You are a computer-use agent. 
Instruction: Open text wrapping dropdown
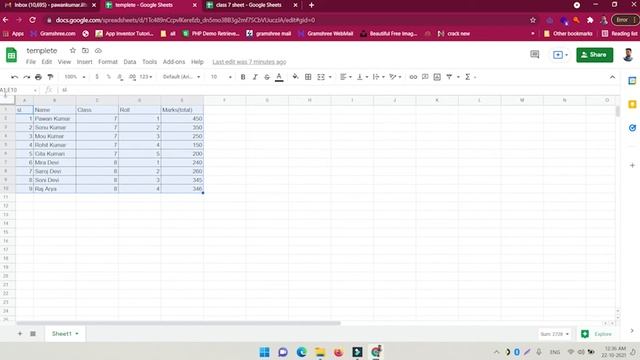tap(378, 77)
